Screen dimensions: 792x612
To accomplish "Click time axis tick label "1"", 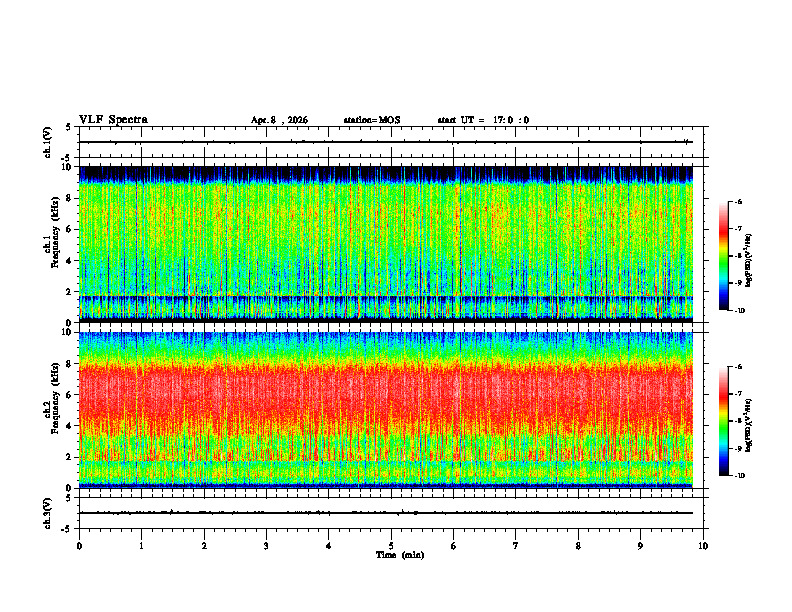I will point(141,546).
